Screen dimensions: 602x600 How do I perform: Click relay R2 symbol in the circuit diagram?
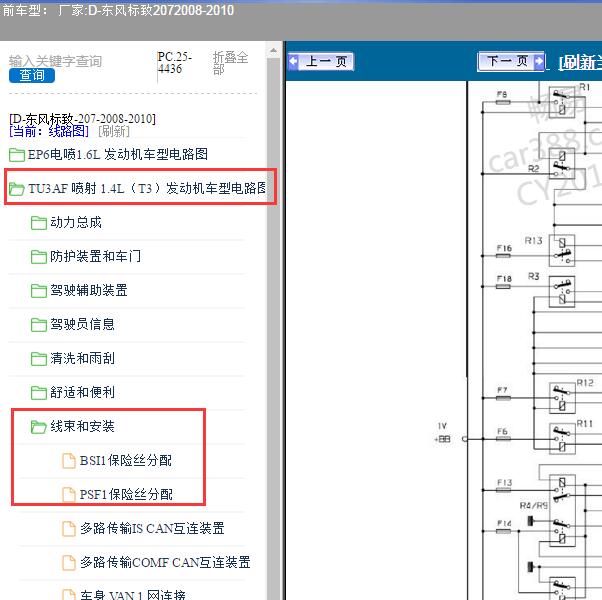tap(562, 164)
